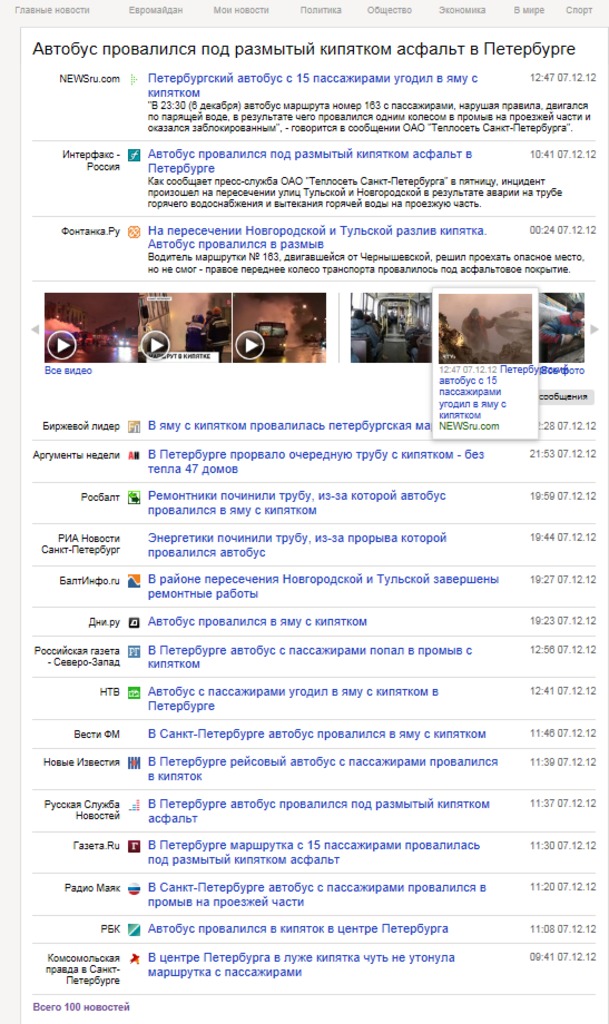Open НТВ headline Автобус с пассажирами угодил
This screenshot has height=1024, width=609.
coord(293,698)
